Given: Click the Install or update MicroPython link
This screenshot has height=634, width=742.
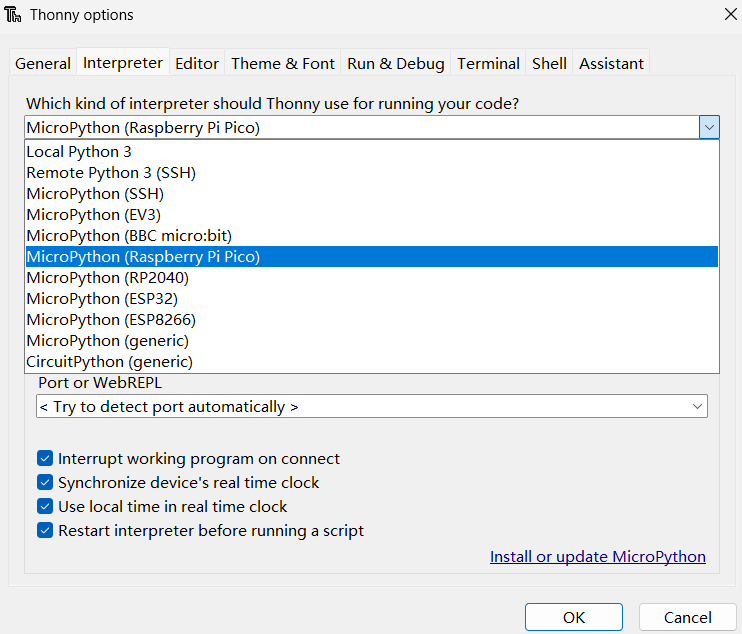Looking at the screenshot, I should pos(597,557).
